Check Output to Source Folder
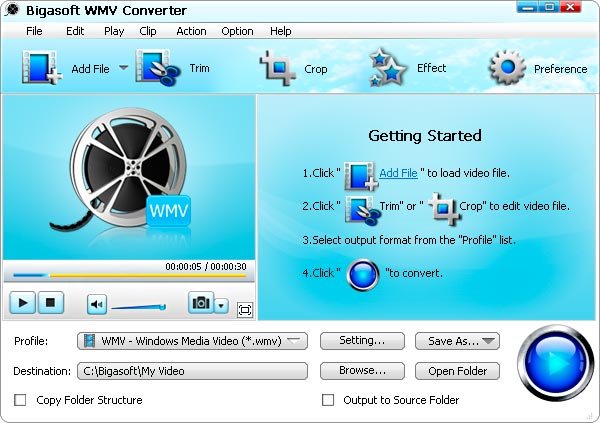 coord(327,400)
